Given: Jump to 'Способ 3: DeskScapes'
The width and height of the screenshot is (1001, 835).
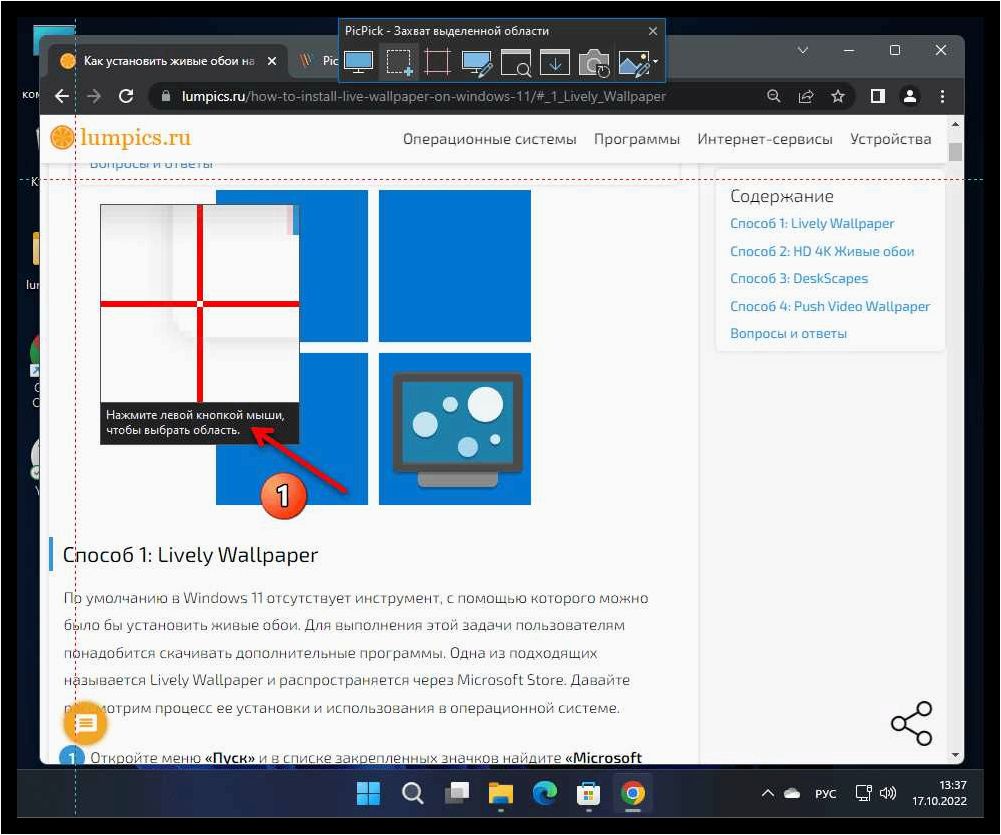Looking at the screenshot, I should pos(799,278).
